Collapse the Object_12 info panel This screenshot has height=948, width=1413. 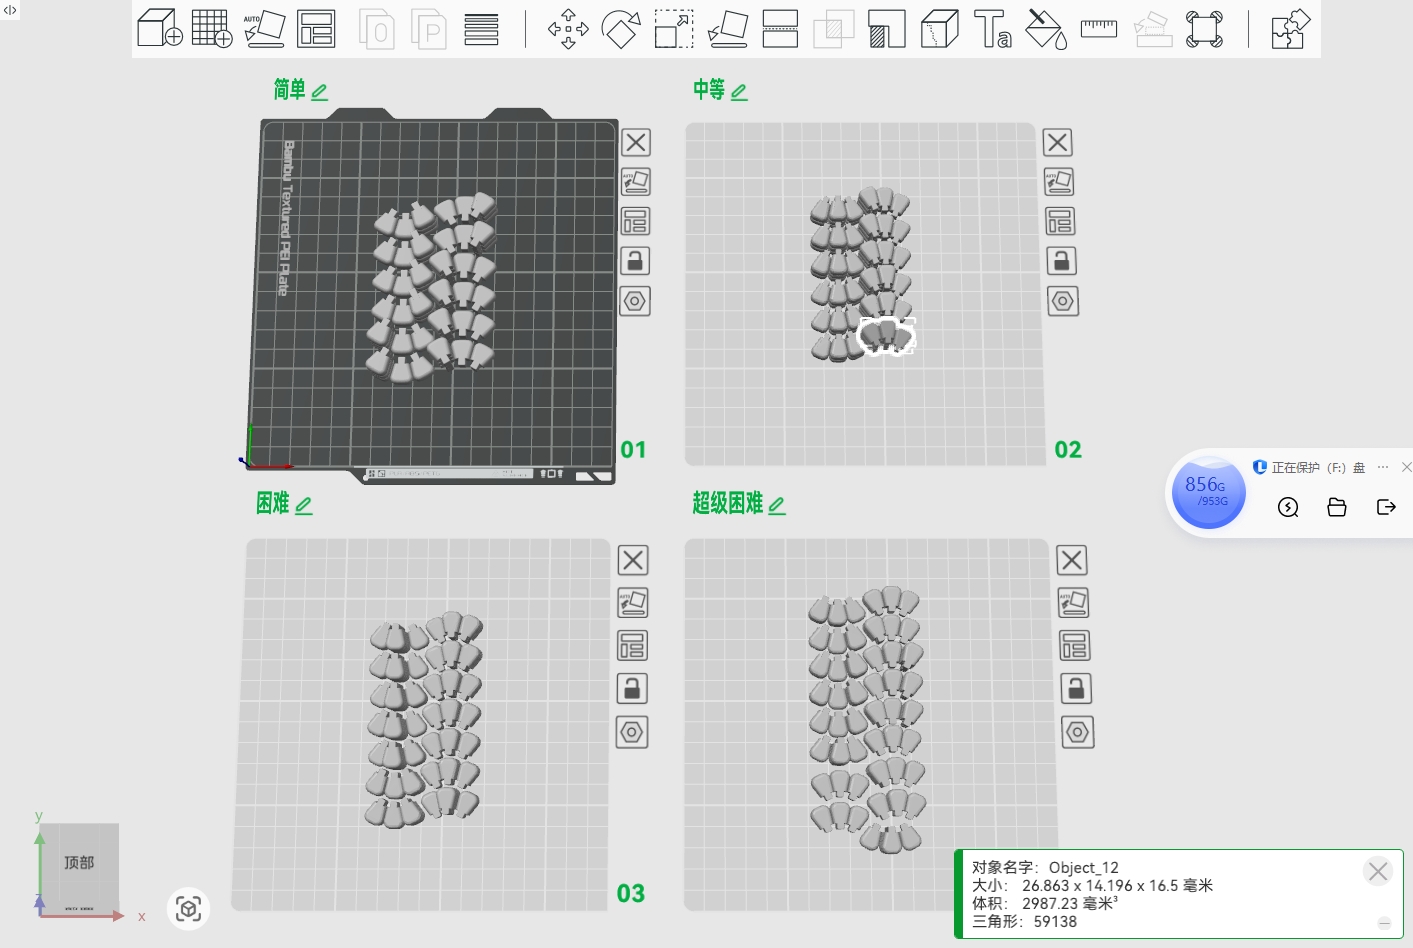(1384, 923)
